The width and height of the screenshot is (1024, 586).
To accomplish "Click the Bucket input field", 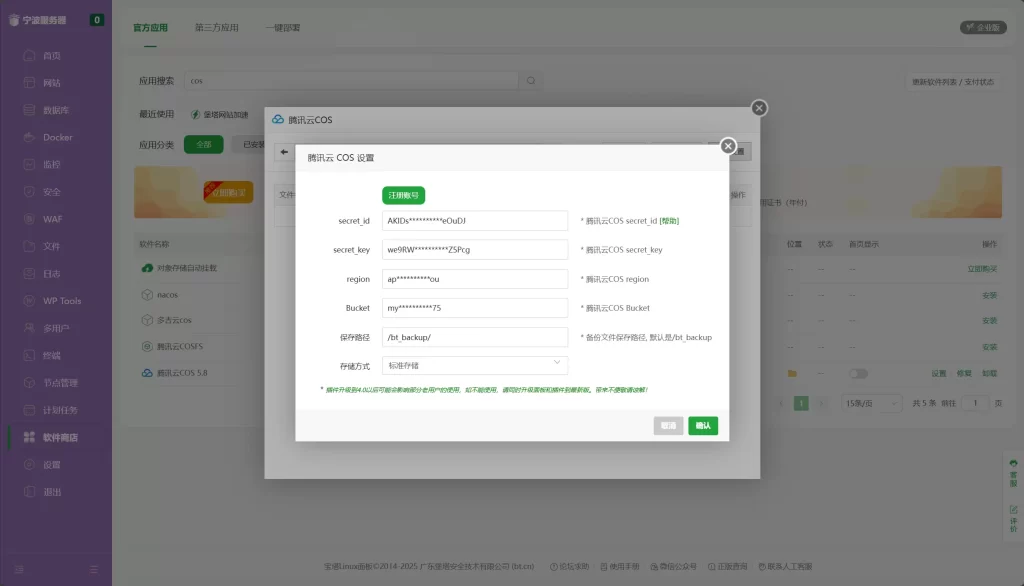I will pos(474,308).
